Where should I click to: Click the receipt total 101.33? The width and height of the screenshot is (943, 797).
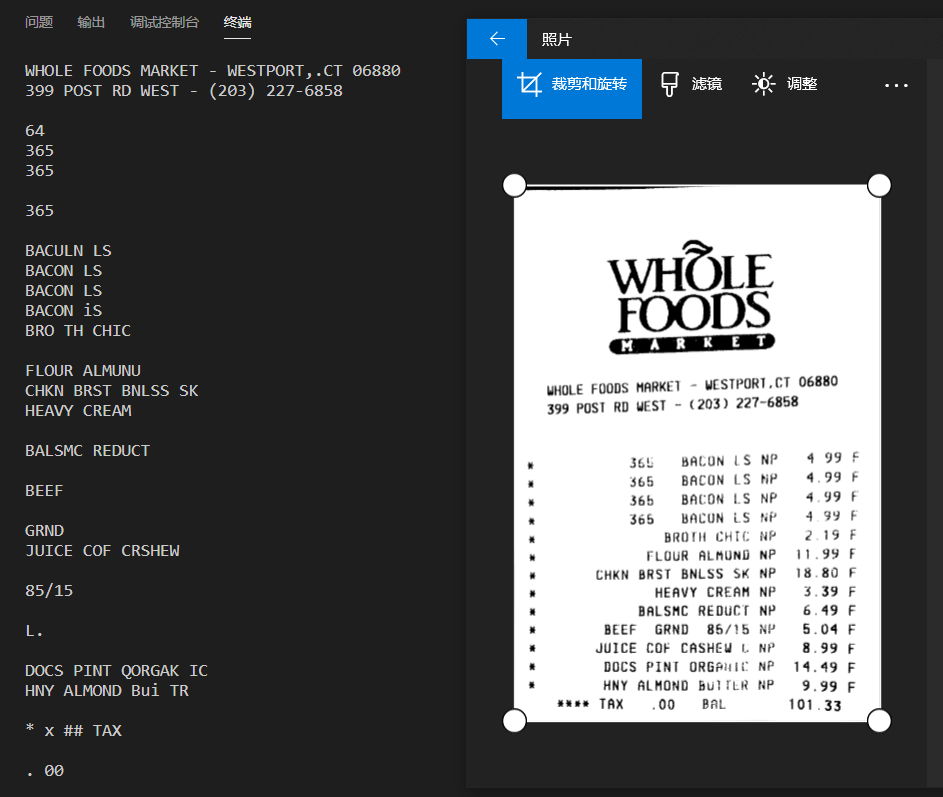click(814, 704)
